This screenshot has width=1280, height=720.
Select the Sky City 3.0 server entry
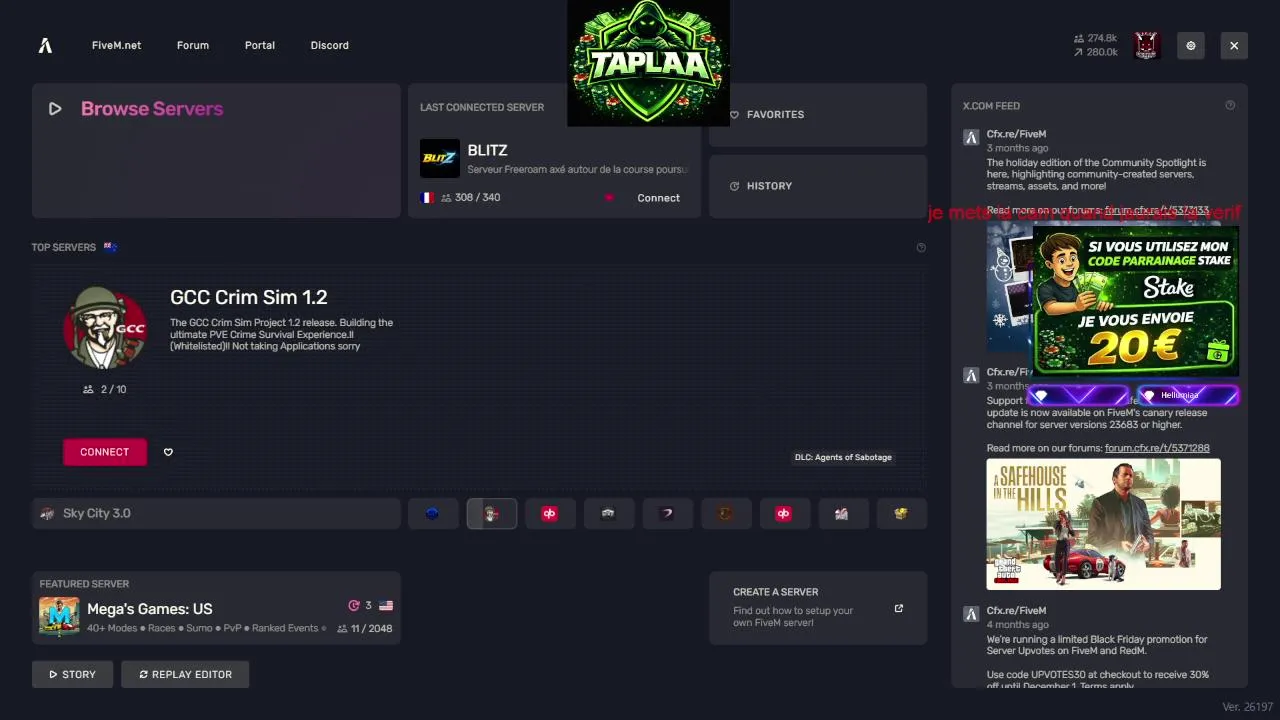pyautogui.click(x=216, y=513)
